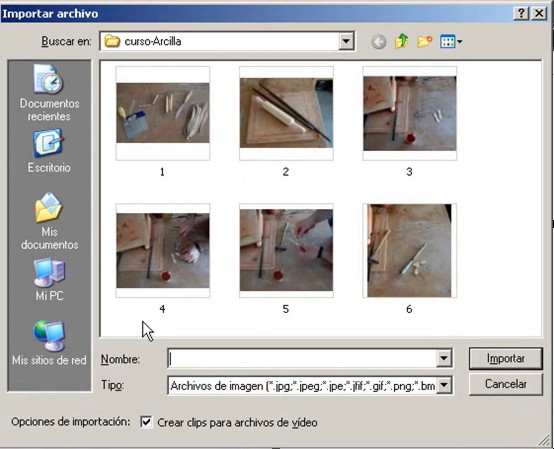This screenshot has width=554, height=449.
Task: Expand the Nombre filename dropdown
Action: tap(444, 359)
